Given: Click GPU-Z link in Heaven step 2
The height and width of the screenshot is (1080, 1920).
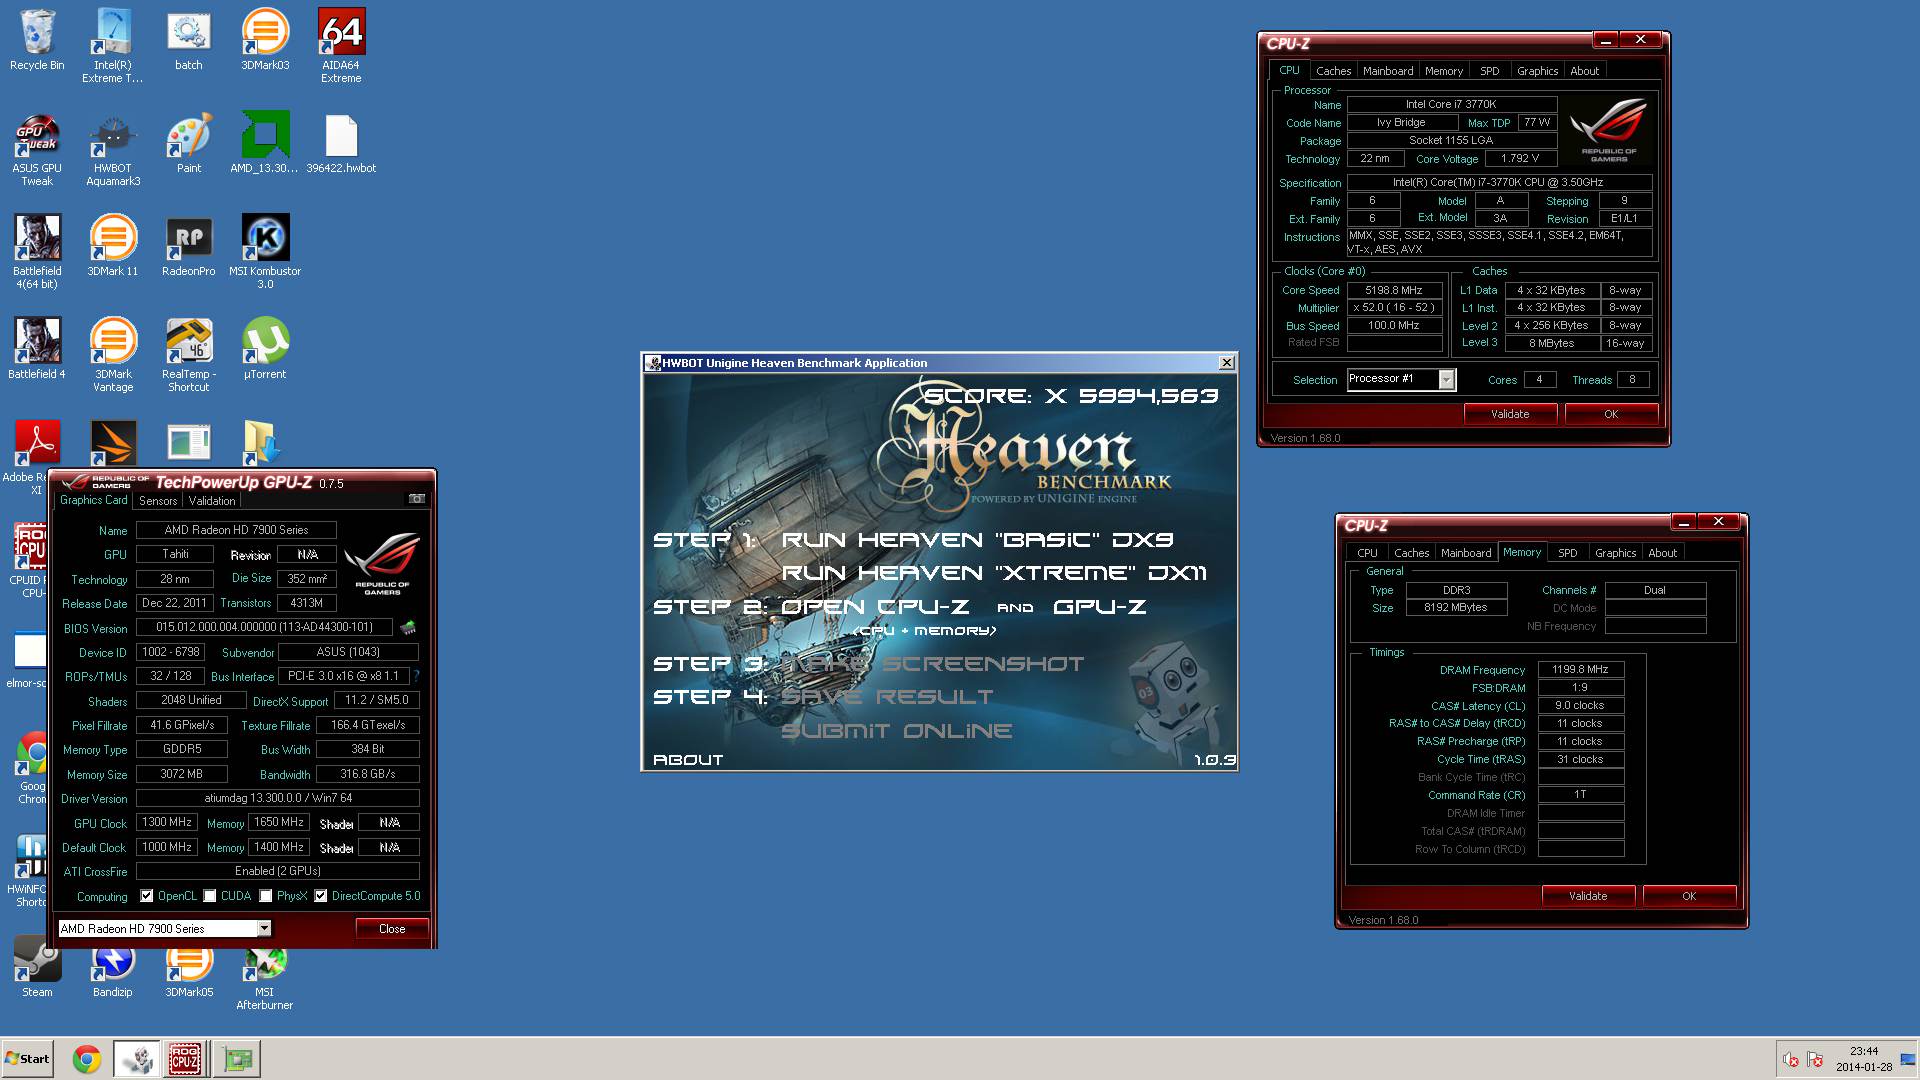Looking at the screenshot, I should click(x=1099, y=607).
